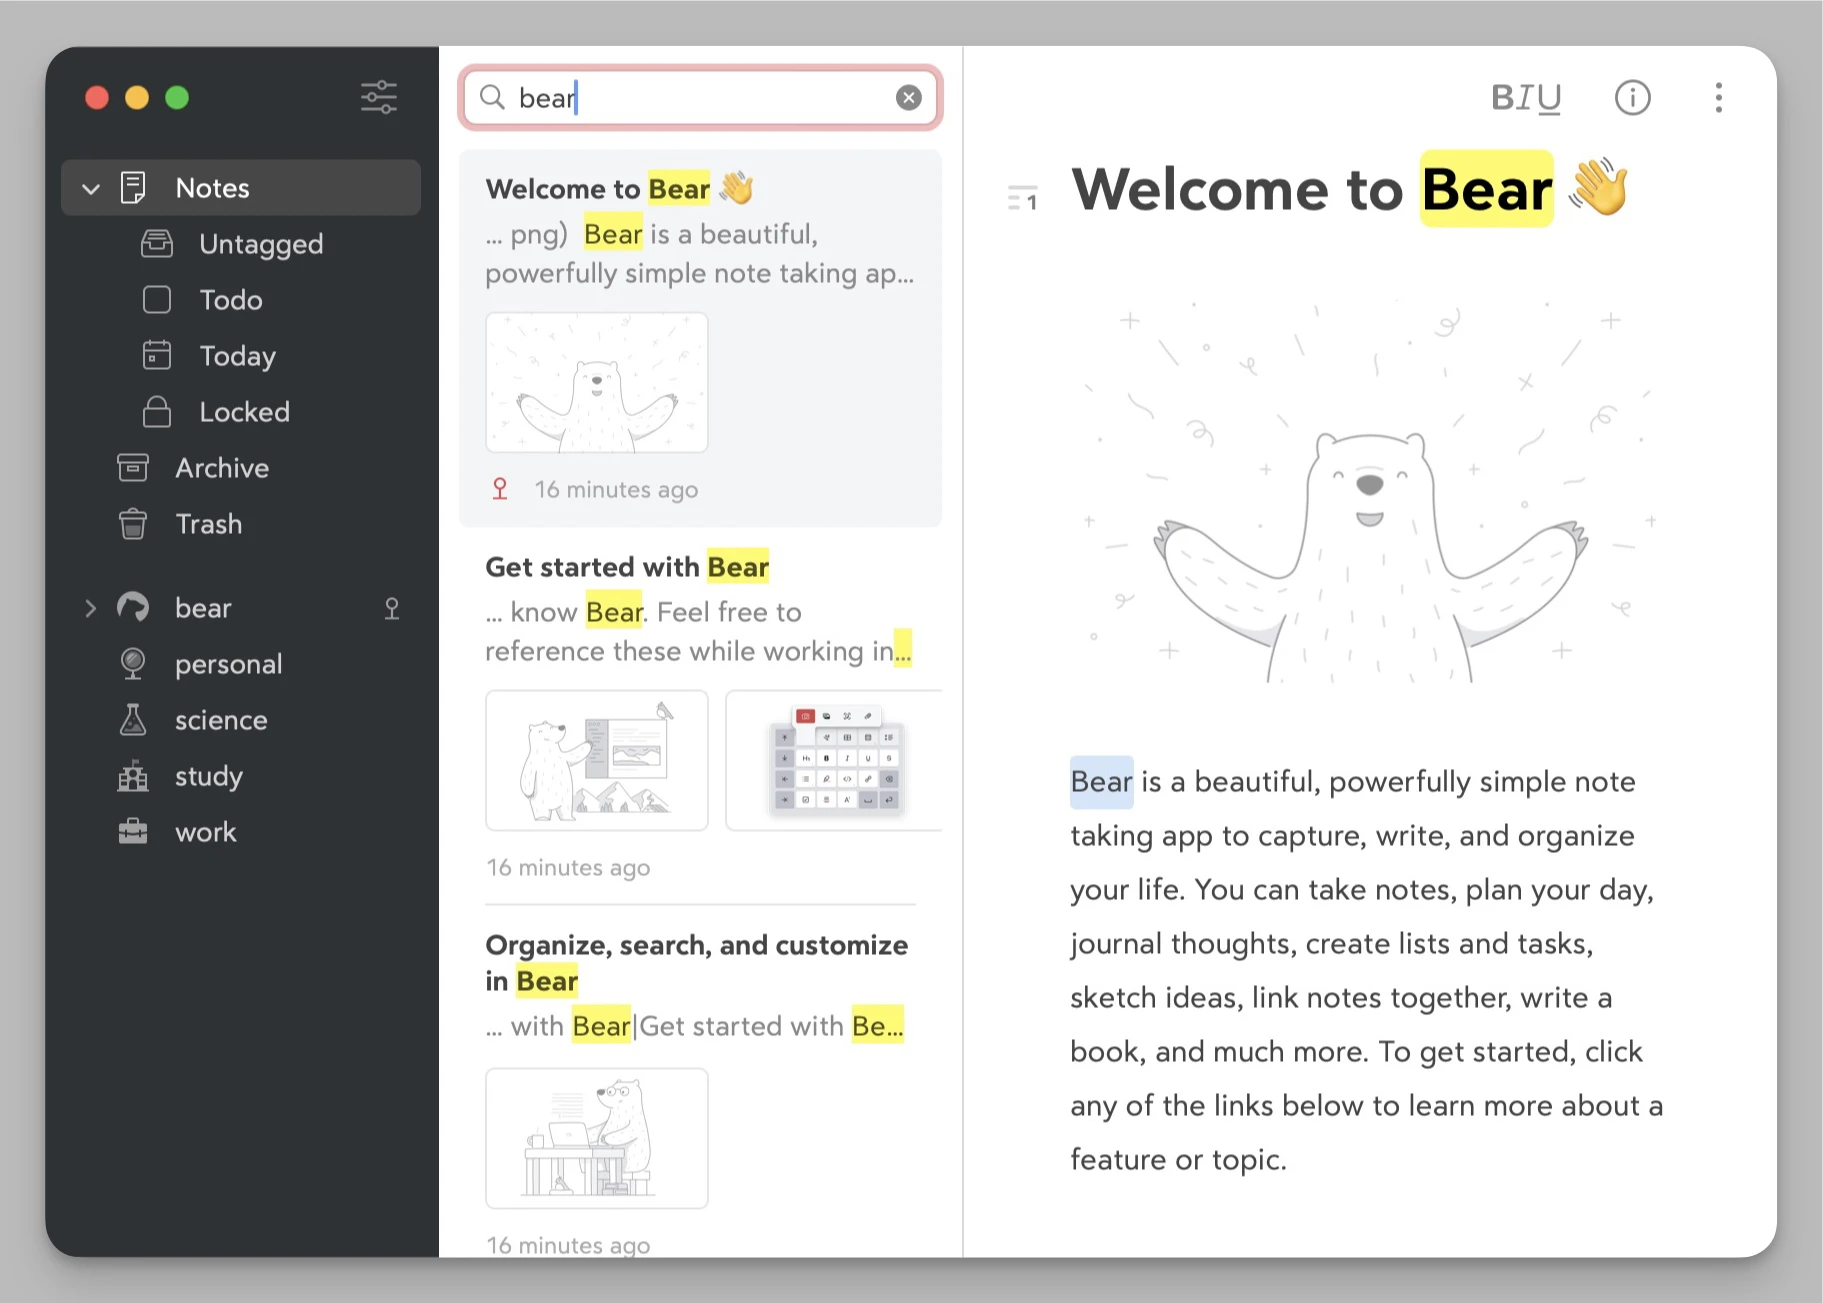Viewport: 1823px width, 1303px height.
Task: Clear the search field
Action: 907,97
